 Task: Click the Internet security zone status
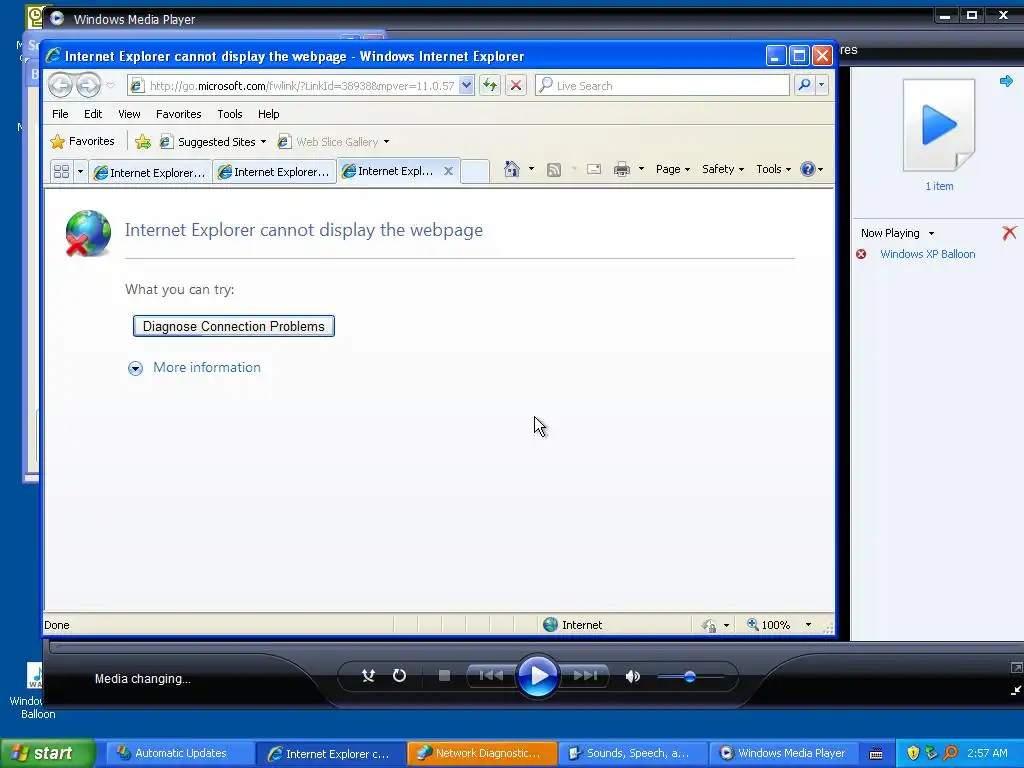pyautogui.click(x=573, y=625)
